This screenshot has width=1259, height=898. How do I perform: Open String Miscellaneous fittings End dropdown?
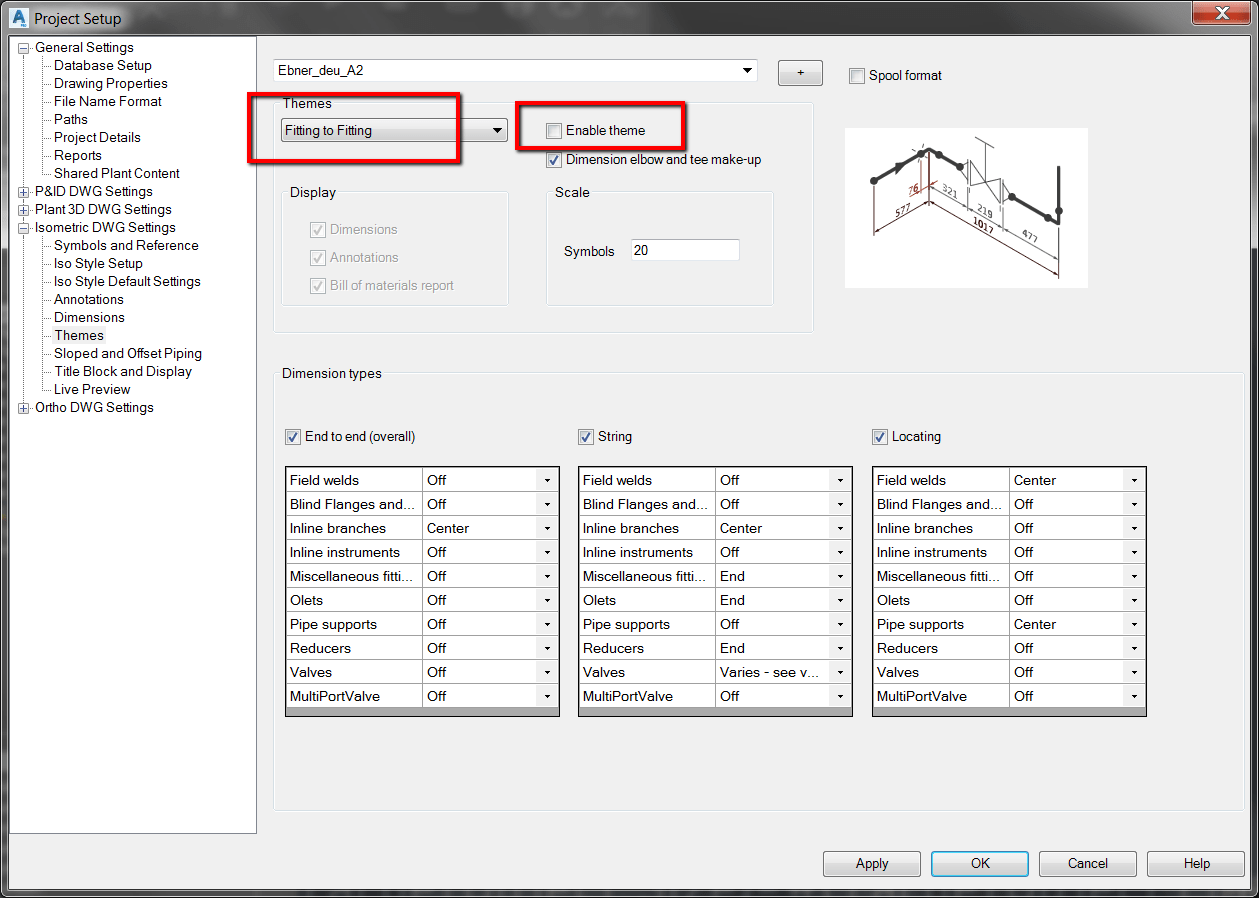click(841, 577)
